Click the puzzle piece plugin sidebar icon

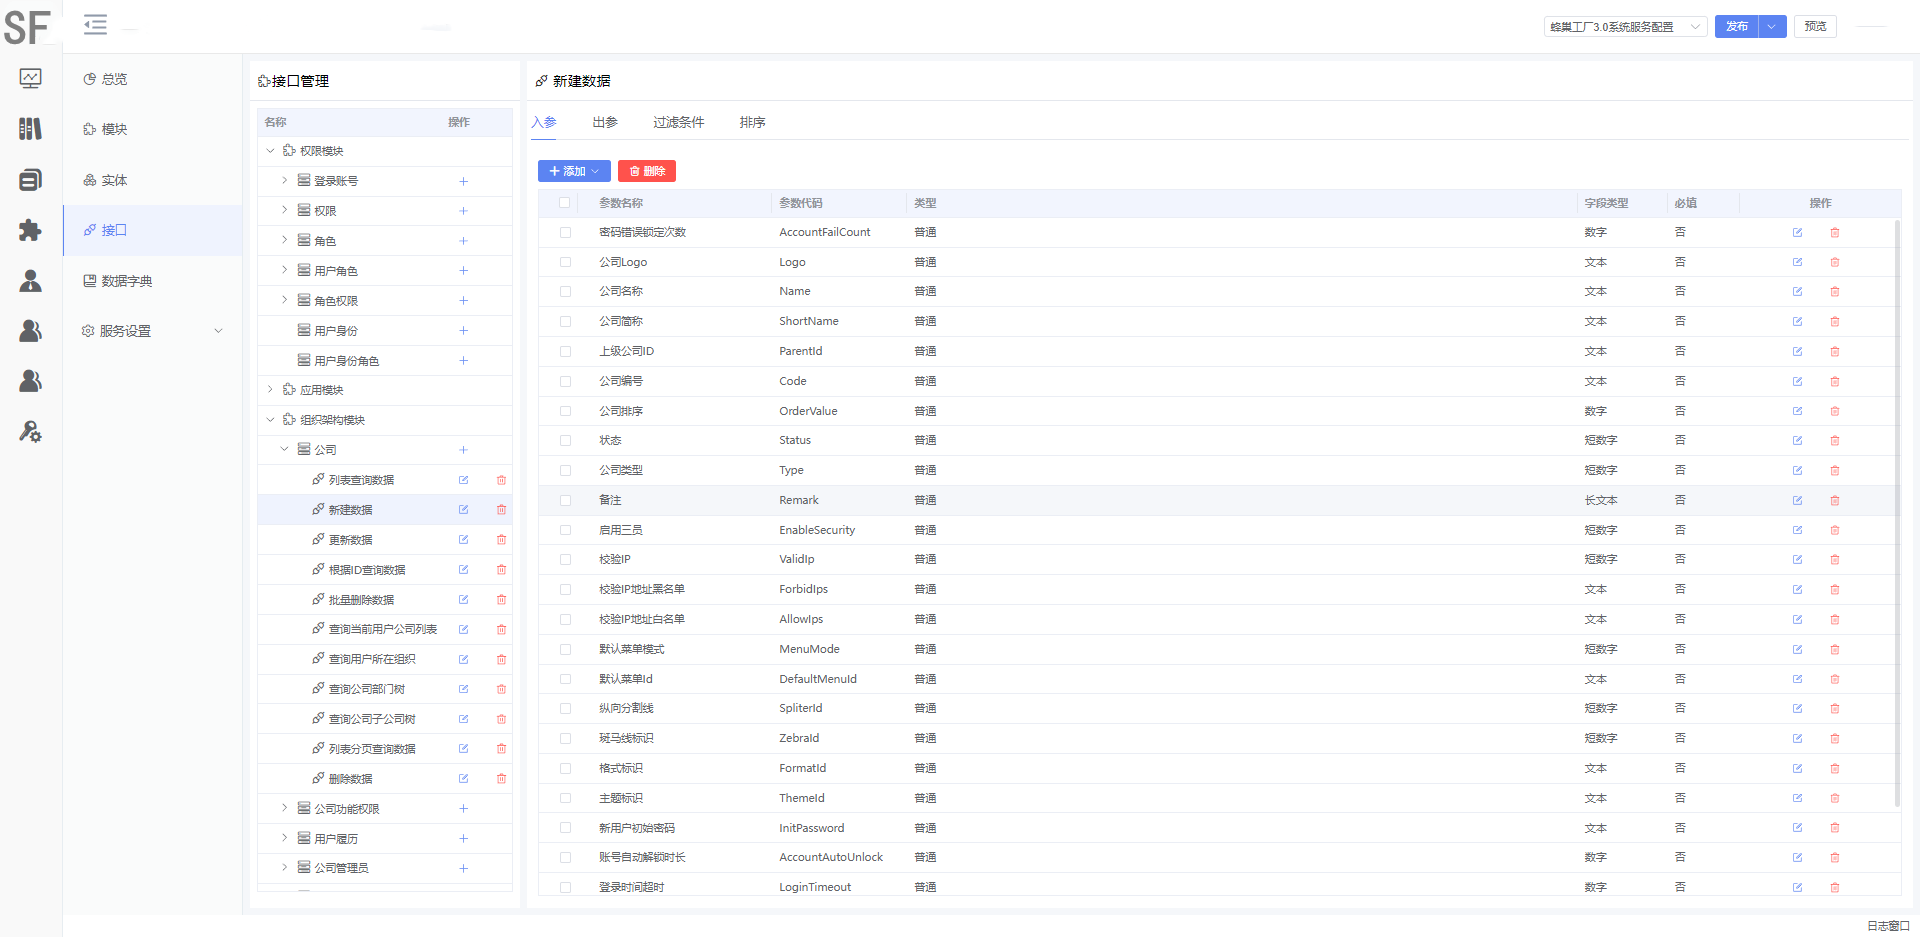(x=31, y=230)
